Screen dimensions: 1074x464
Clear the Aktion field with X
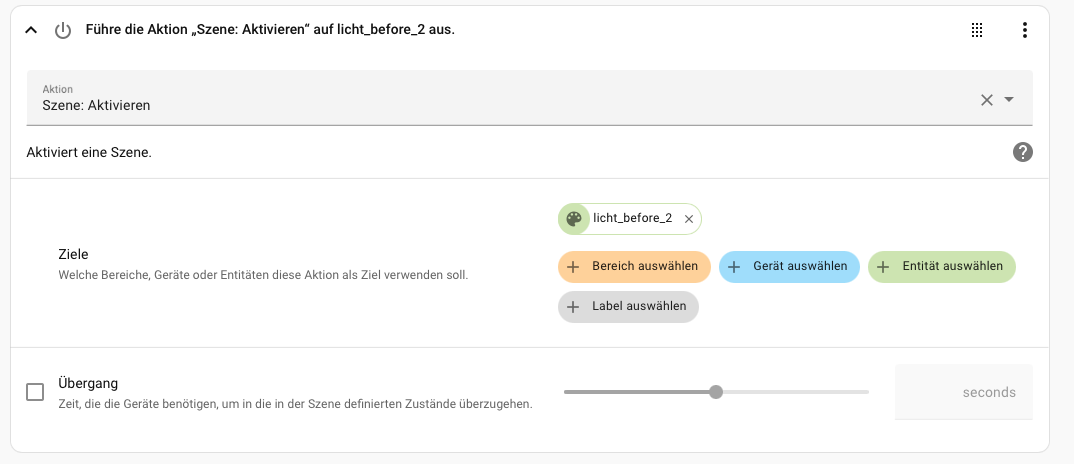pyautogui.click(x=987, y=99)
